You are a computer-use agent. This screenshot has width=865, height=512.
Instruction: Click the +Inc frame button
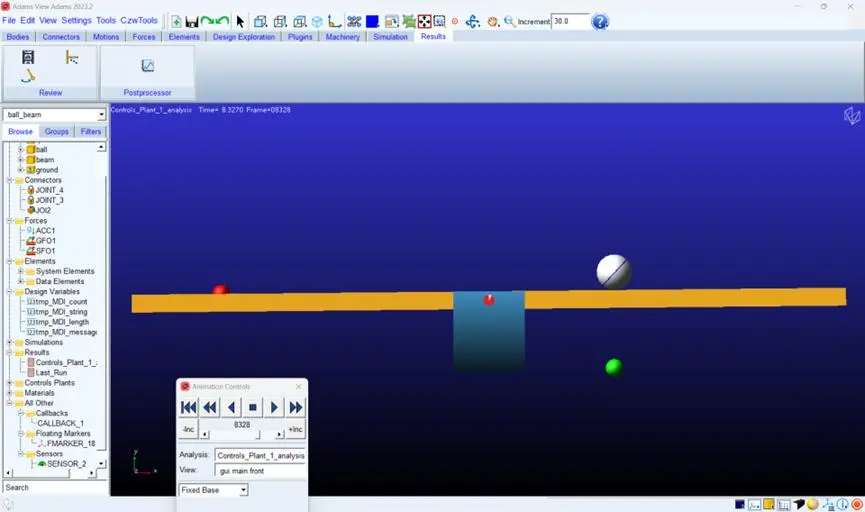(295, 429)
